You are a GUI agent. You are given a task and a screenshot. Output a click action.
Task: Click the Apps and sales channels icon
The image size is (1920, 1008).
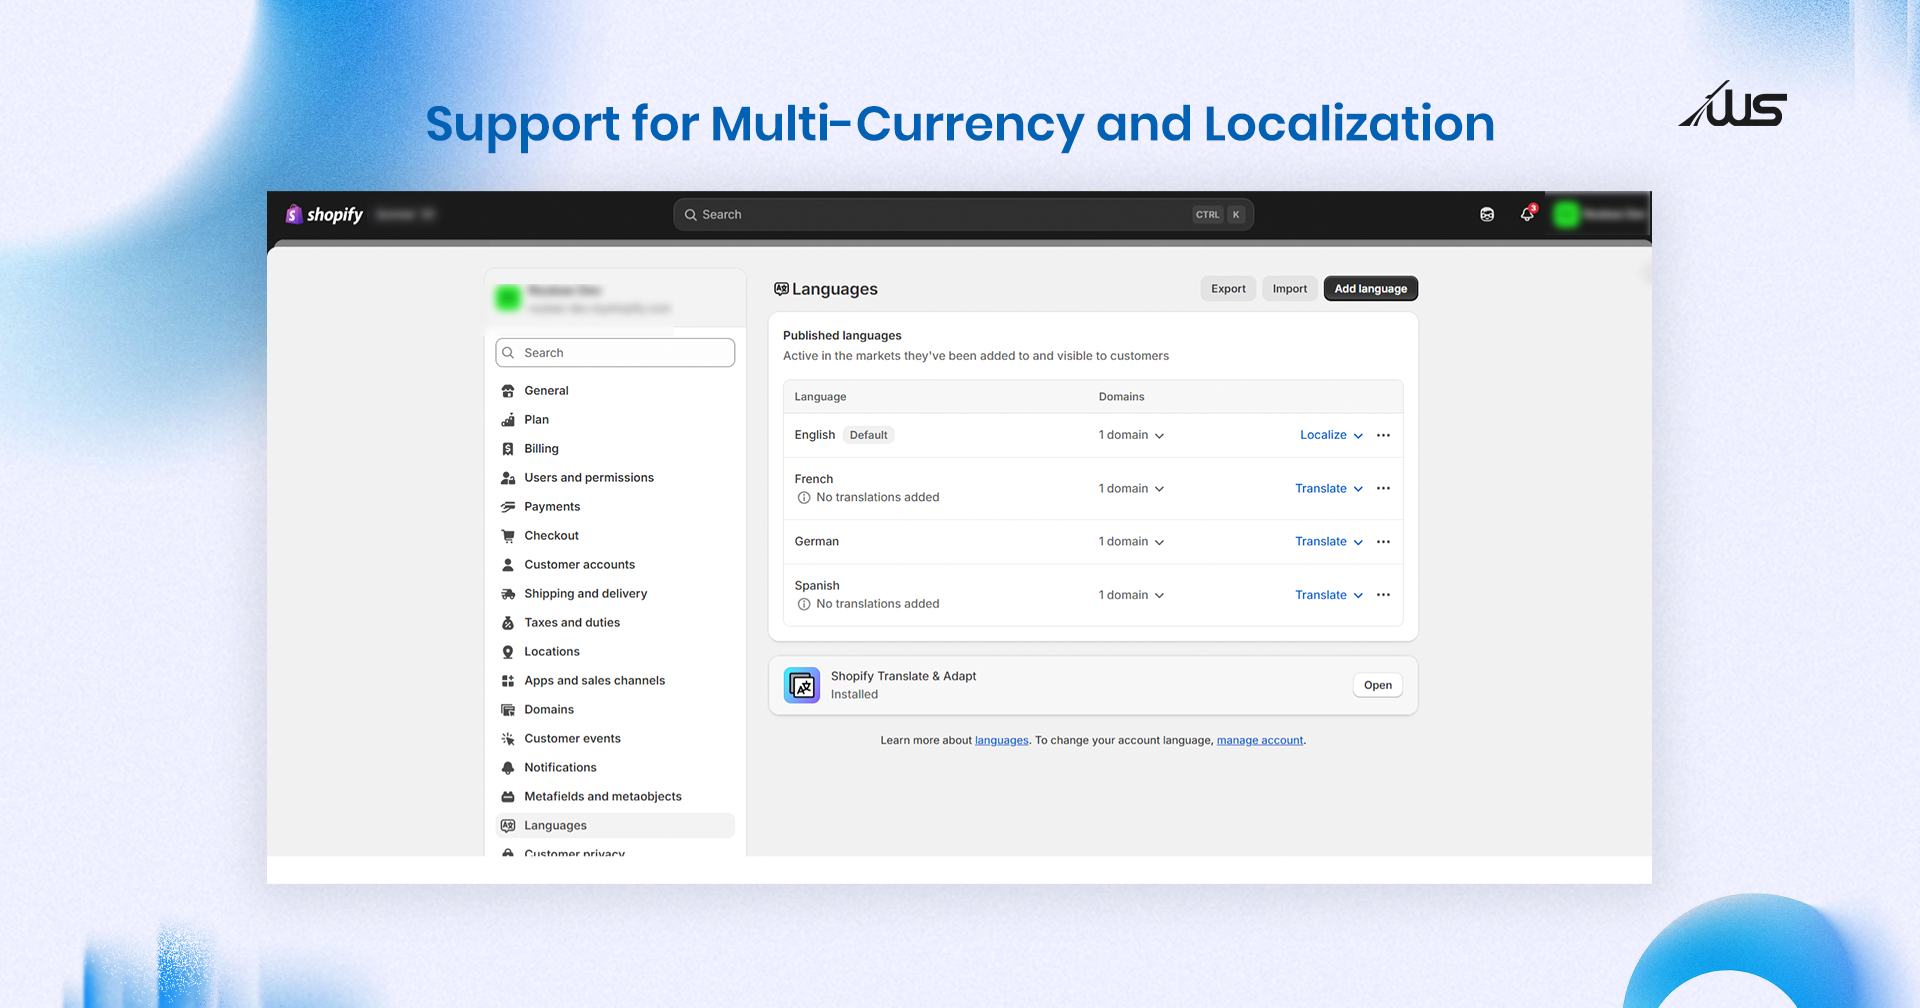(508, 681)
